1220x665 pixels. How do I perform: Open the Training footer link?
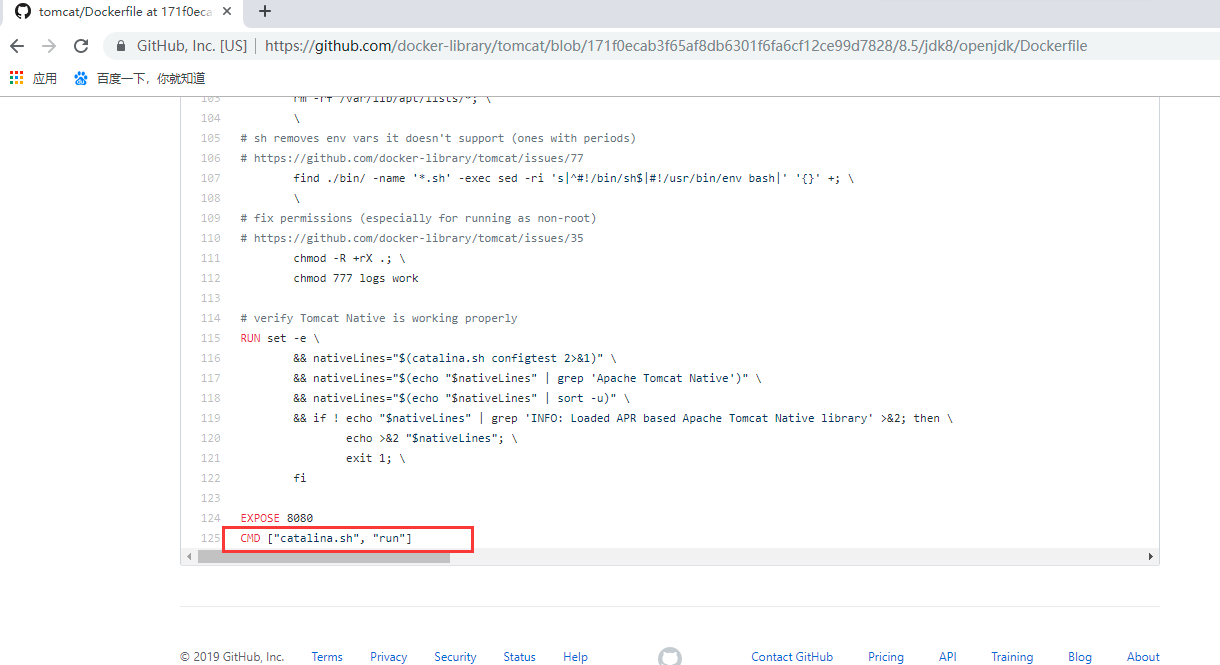[x=1012, y=657]
